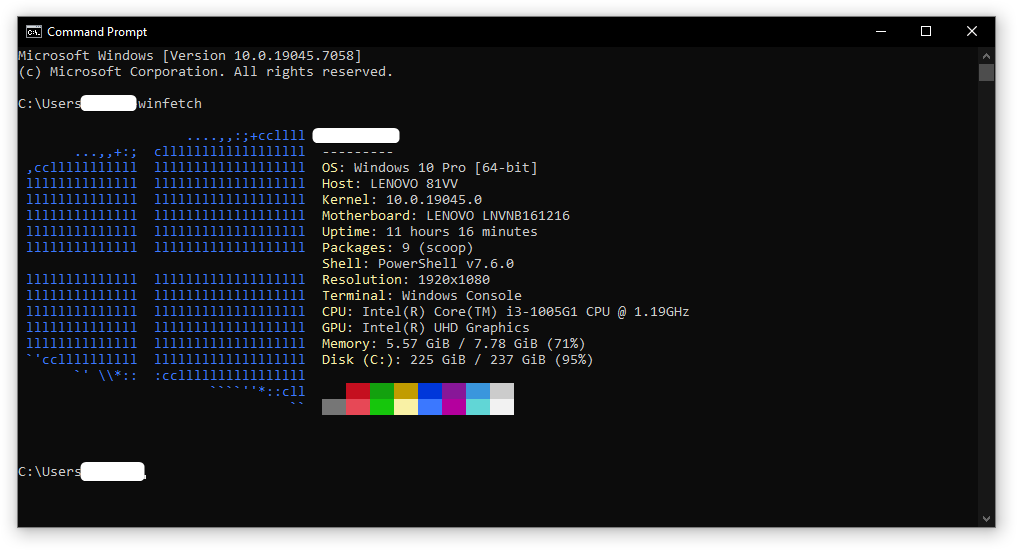
Task: Click the pale yellow color block
Action: (x=406, y=407)
